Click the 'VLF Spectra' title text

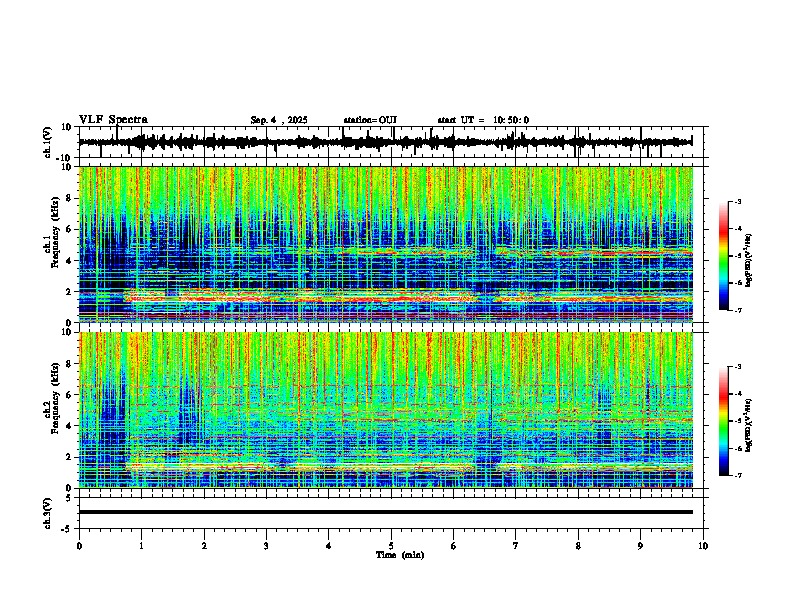[114, 120]
